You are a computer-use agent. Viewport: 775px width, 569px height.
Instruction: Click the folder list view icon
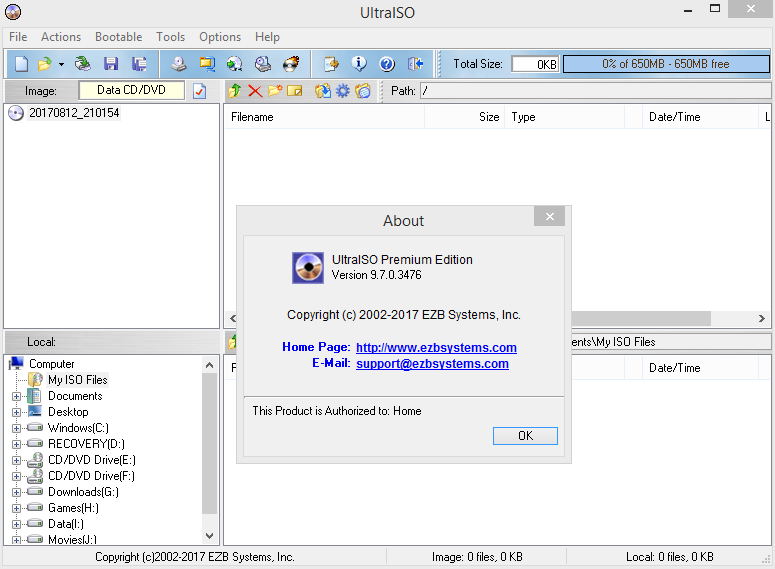(x=363, y=90)
